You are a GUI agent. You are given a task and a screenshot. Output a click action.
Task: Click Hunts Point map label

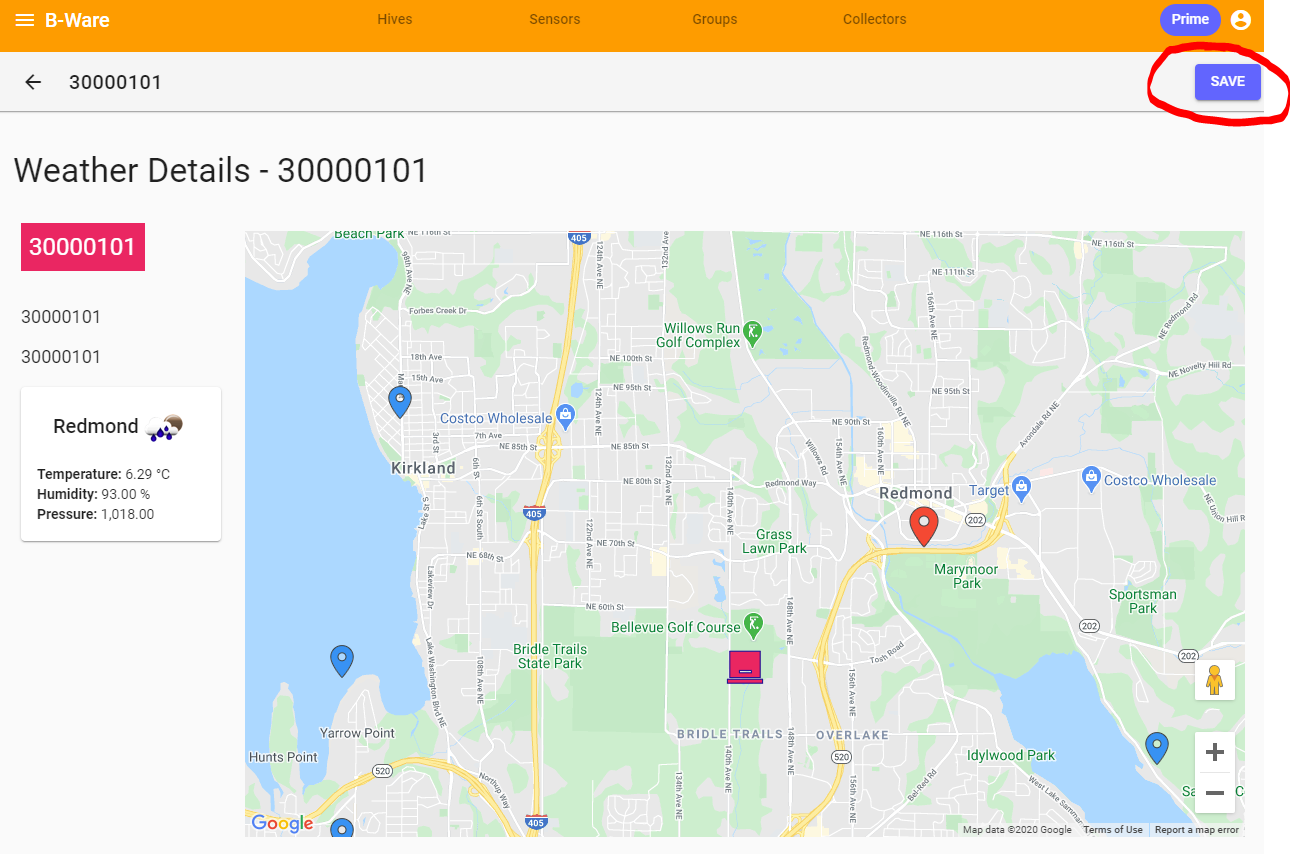tap(283, 757)
